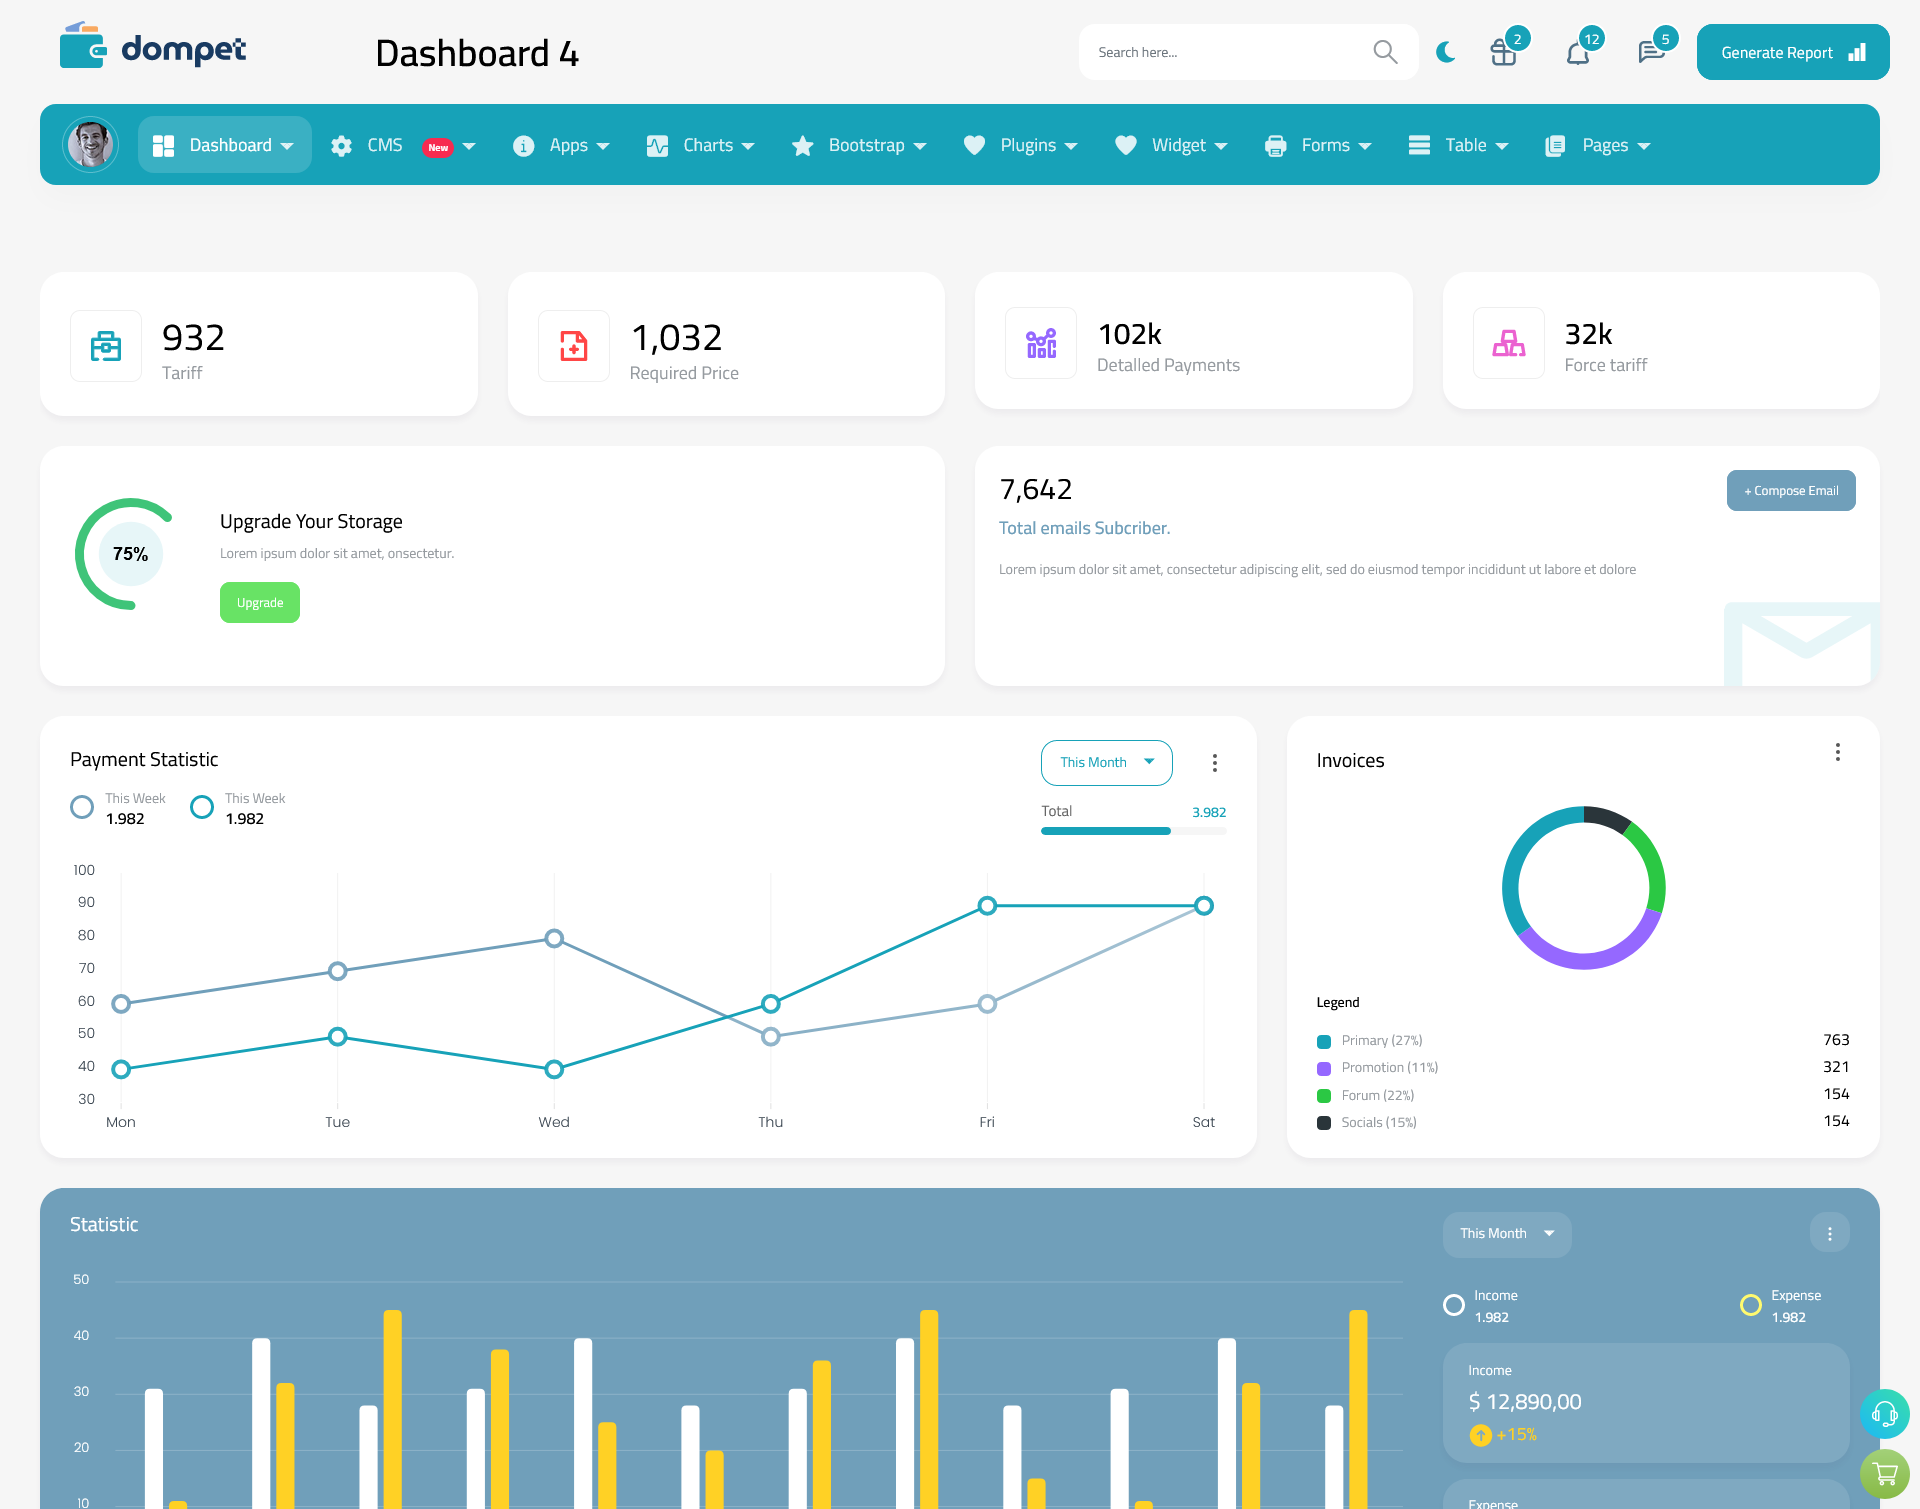The width and height of the screenshot is (1920, 1509).
Task: Click the dark mode toggle moon icon
Action: (1443, 51)
